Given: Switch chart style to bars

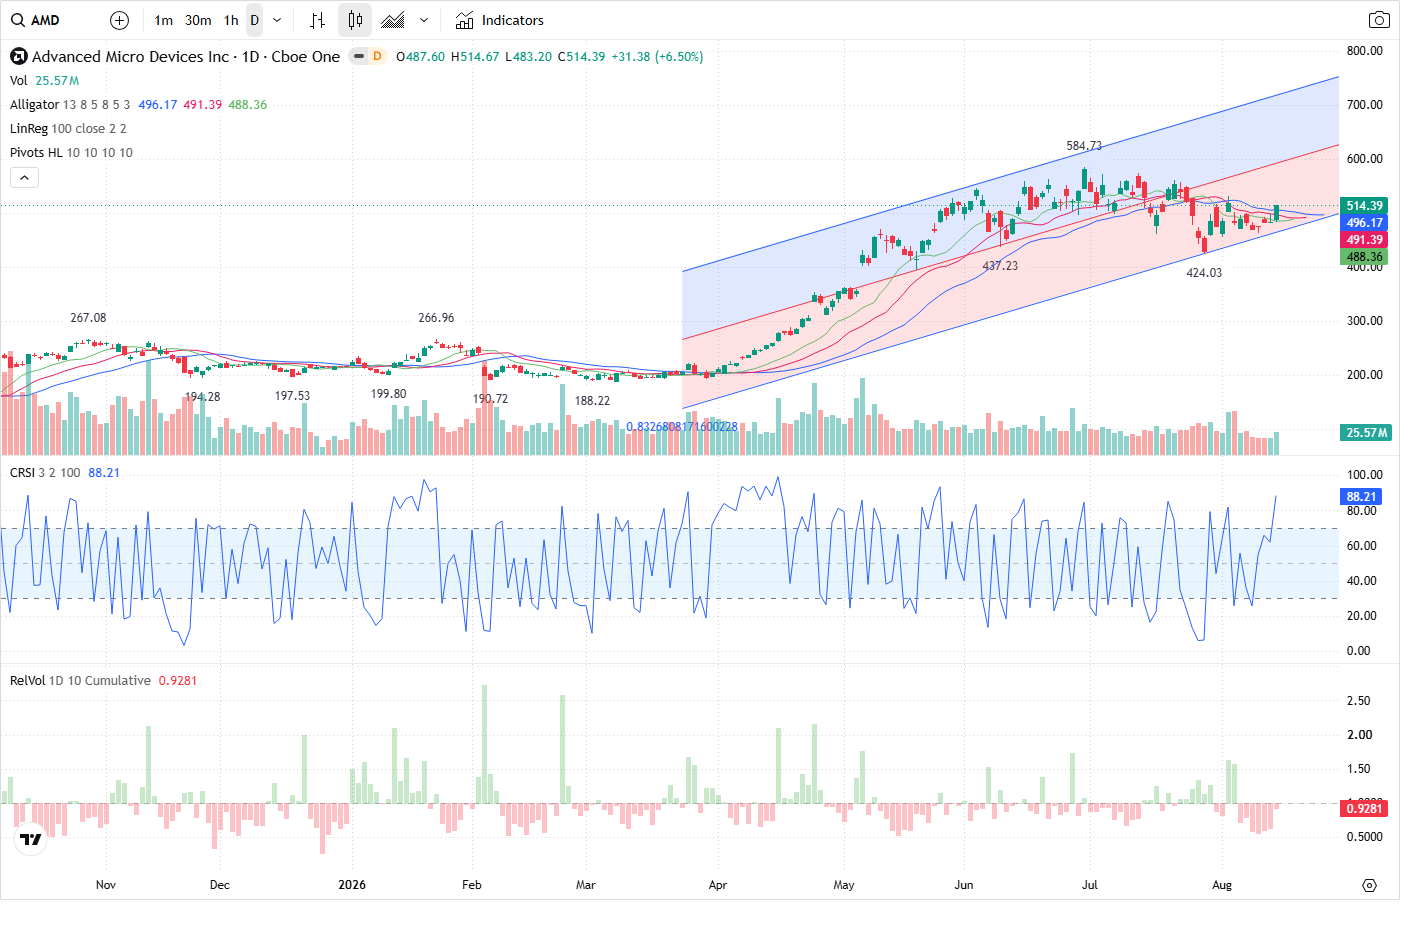Looking at the screenshot, I should pos(317,20).
